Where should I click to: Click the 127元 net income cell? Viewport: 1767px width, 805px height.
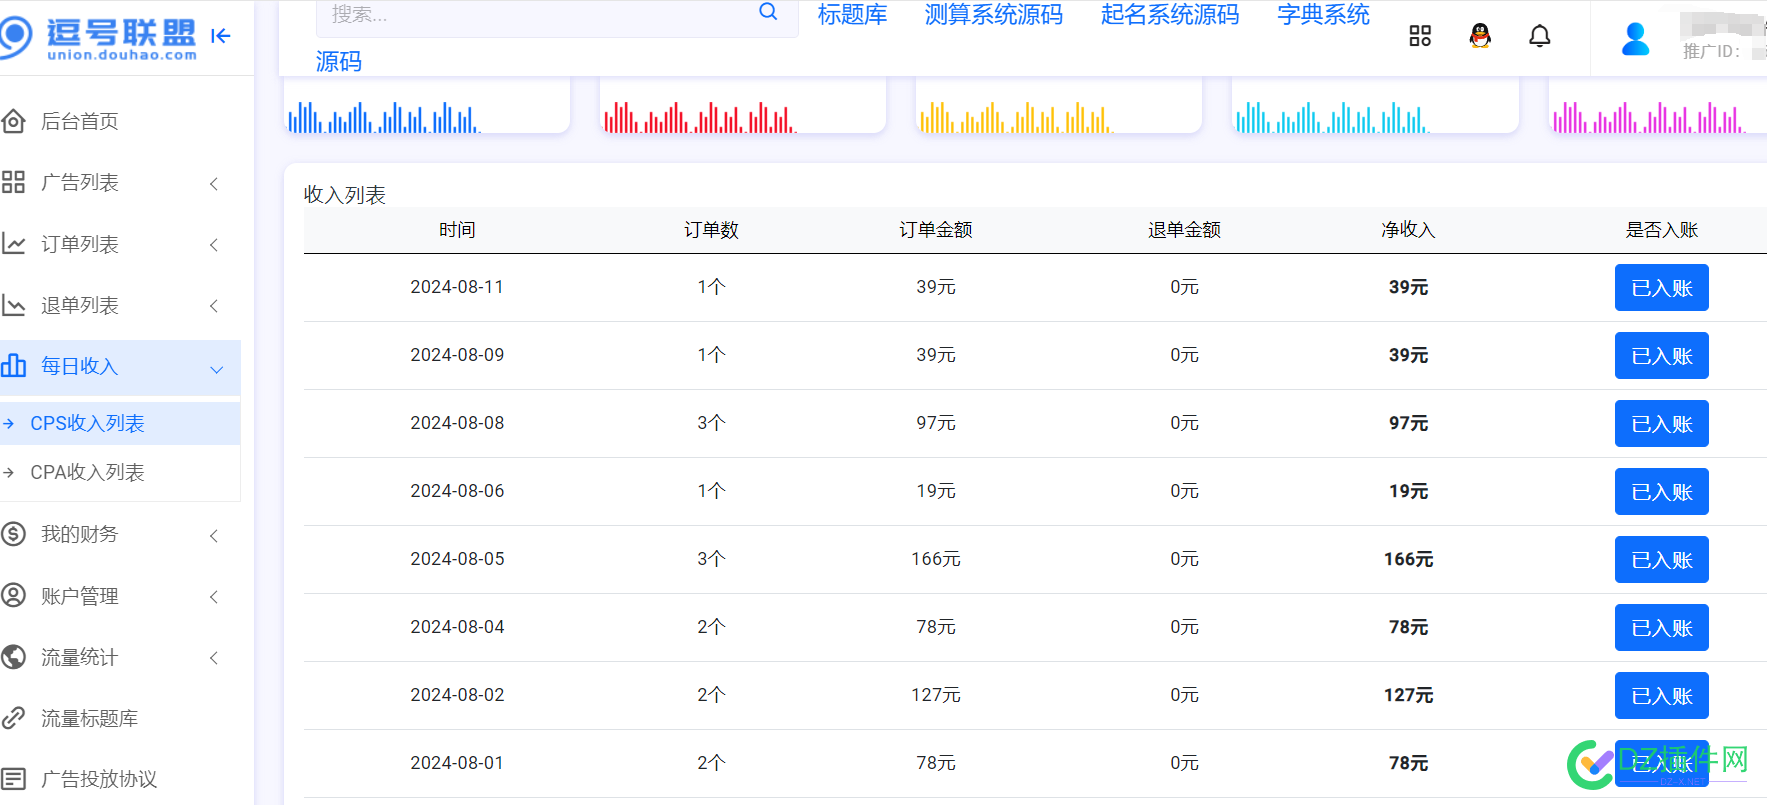(x=1408, y=695)
